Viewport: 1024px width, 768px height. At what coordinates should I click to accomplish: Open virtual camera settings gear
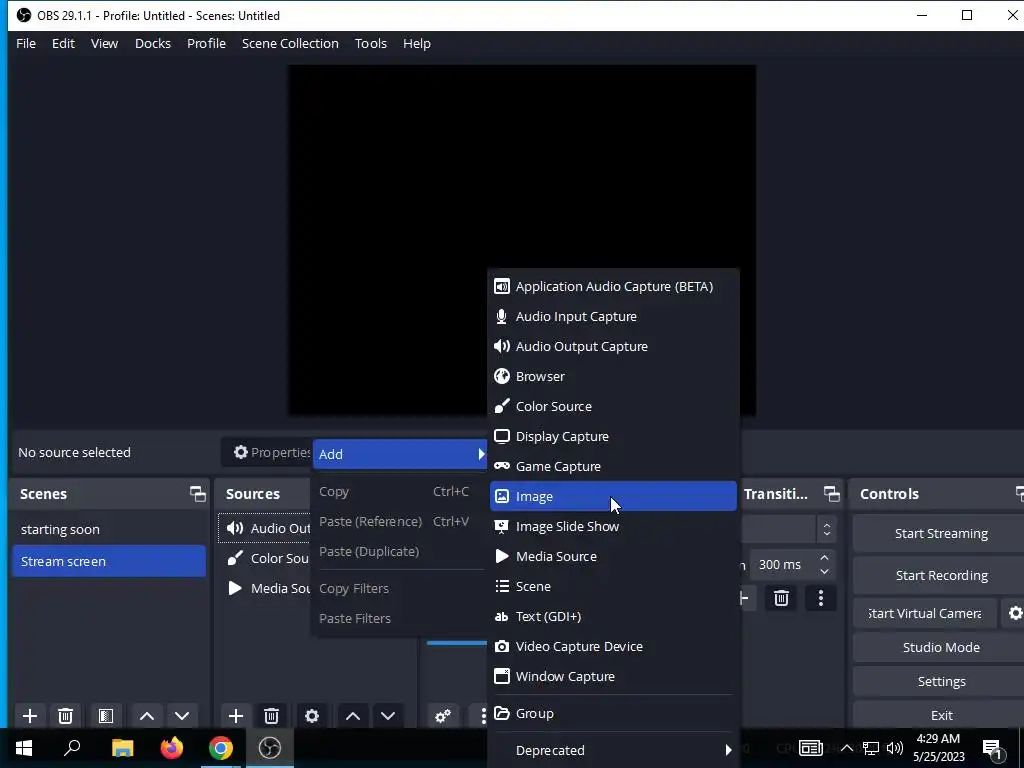(x=1015, y=613)
